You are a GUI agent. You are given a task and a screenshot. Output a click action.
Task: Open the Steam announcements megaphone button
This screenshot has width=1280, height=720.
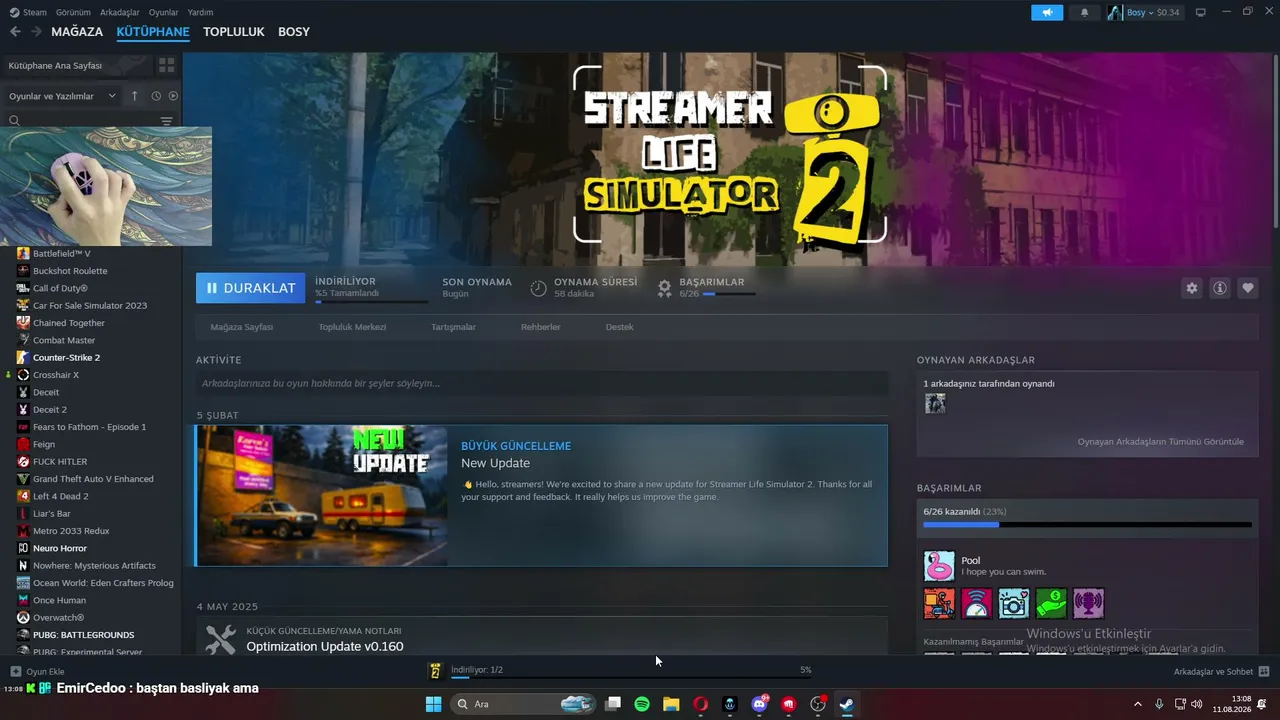click(x=1047, y=12)
